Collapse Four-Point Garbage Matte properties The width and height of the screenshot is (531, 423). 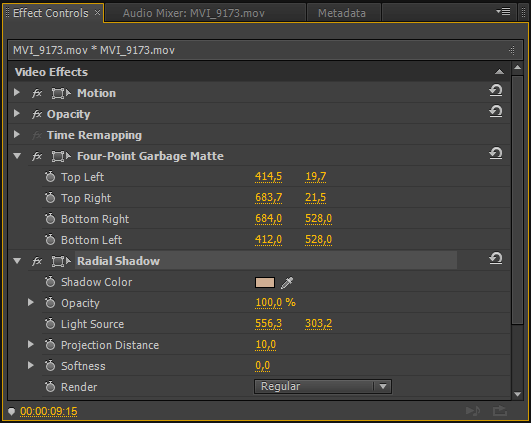(x=17, y=156)
